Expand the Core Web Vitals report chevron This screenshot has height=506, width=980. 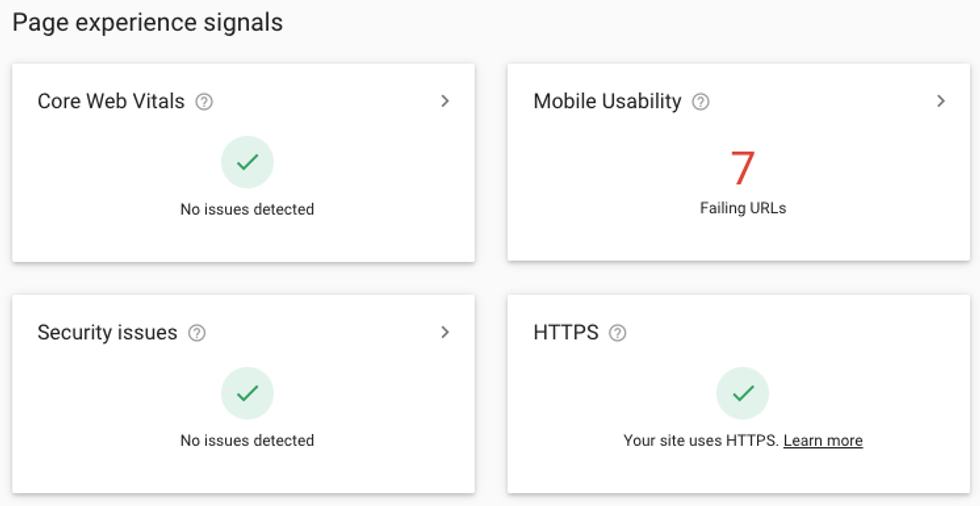(445, 101)
